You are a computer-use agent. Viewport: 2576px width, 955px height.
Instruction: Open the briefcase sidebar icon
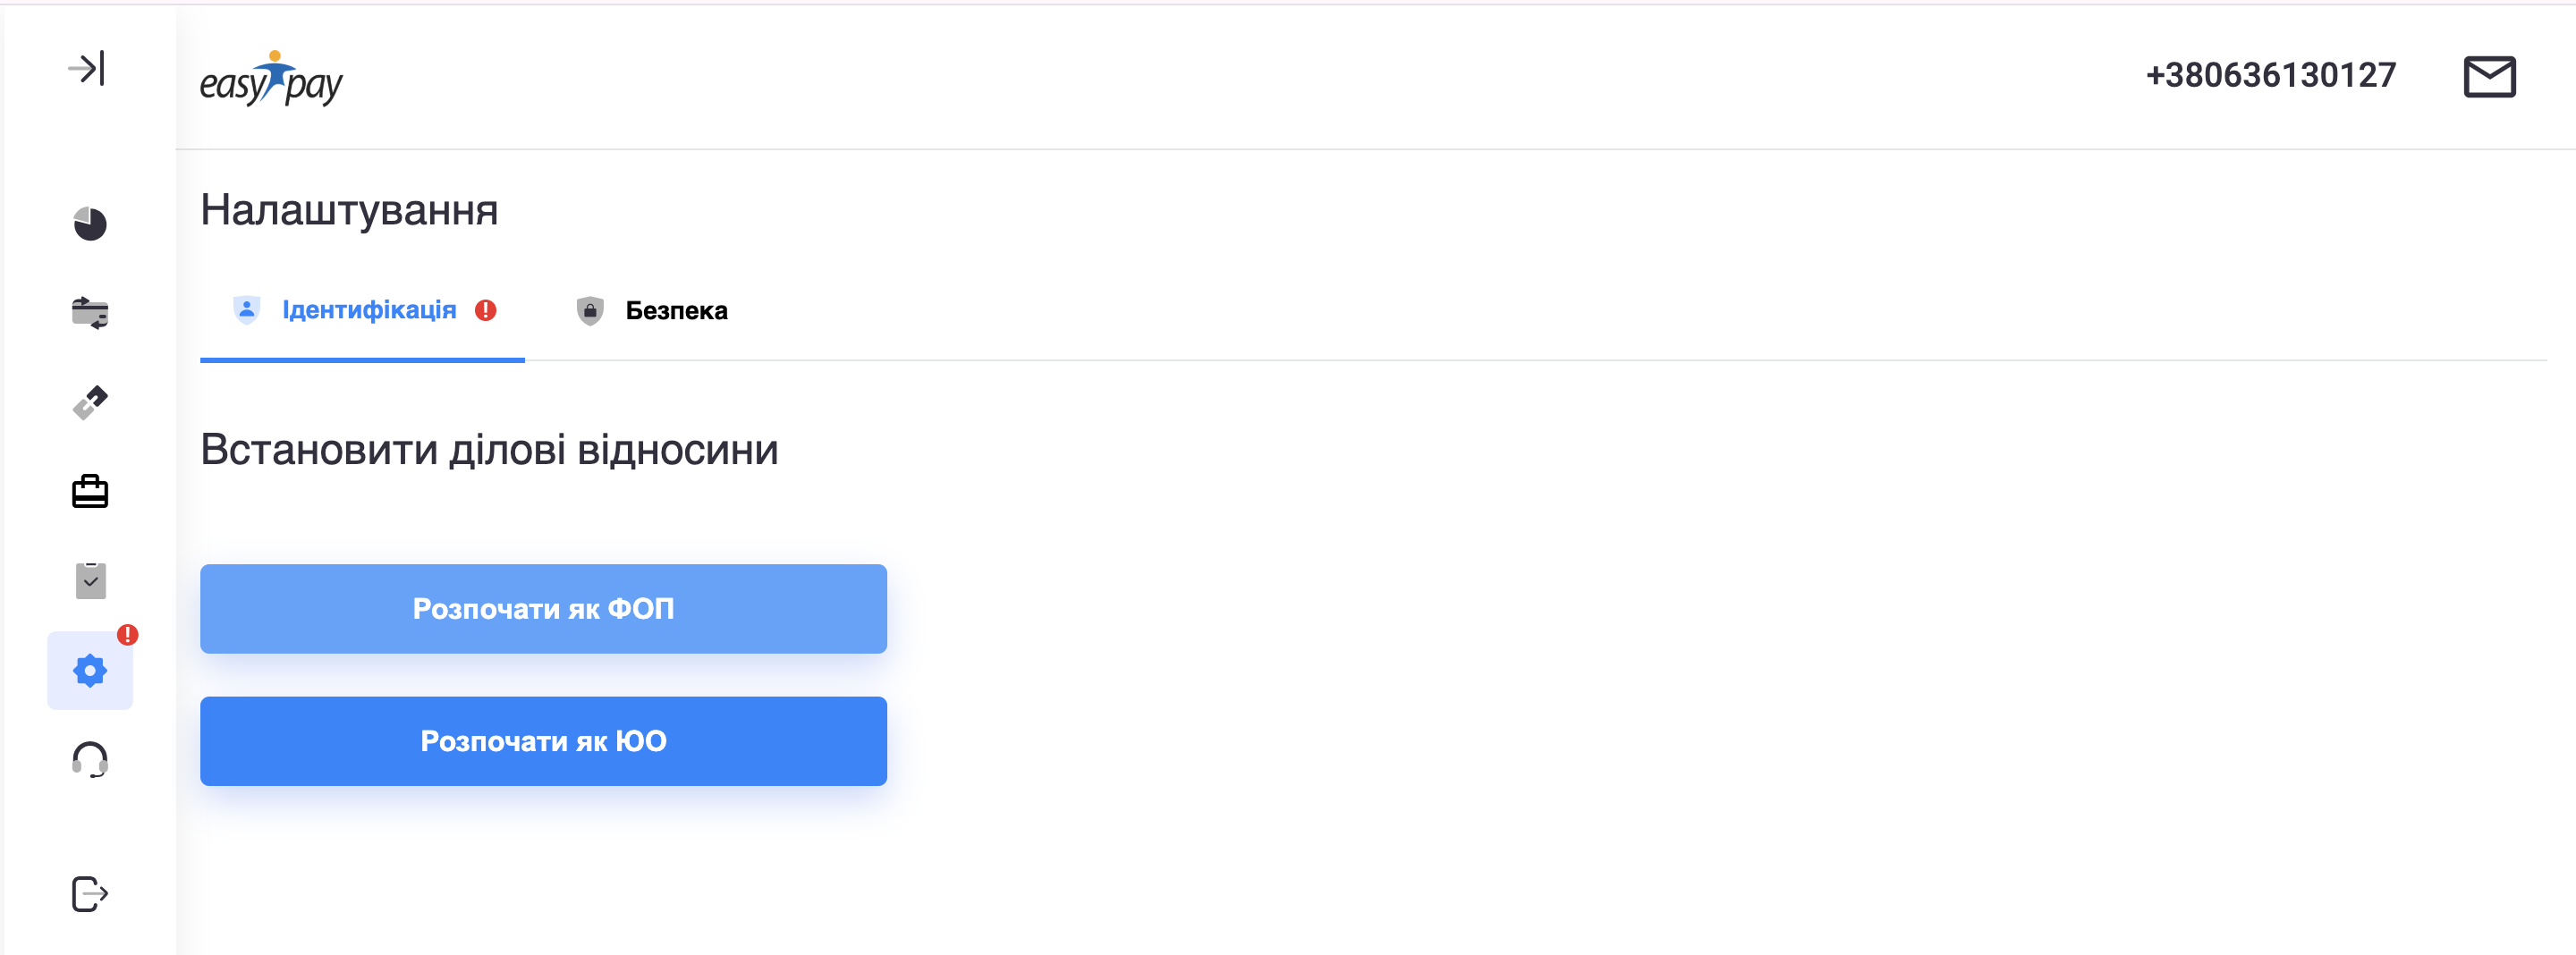(90, 492)
